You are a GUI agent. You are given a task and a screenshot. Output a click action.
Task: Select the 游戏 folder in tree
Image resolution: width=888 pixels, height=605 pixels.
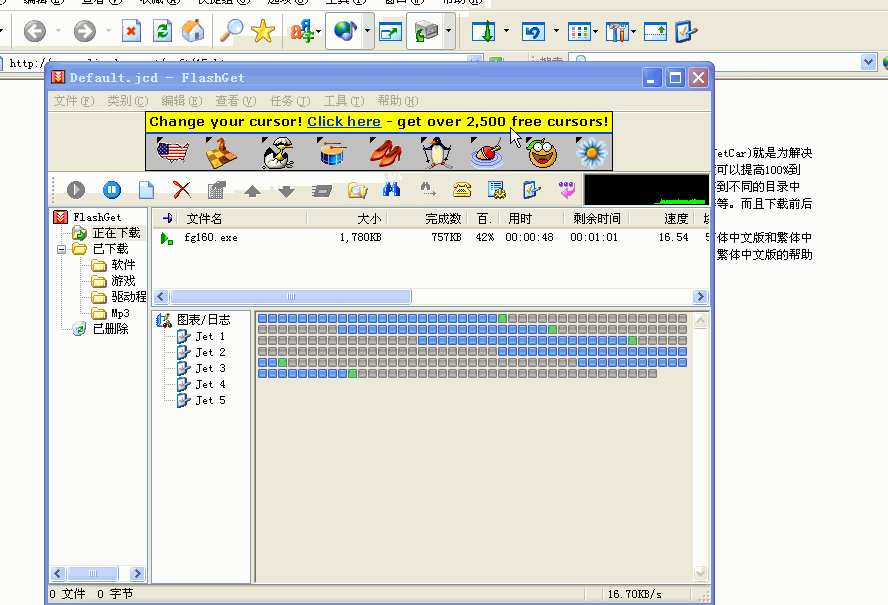[123, 281]
